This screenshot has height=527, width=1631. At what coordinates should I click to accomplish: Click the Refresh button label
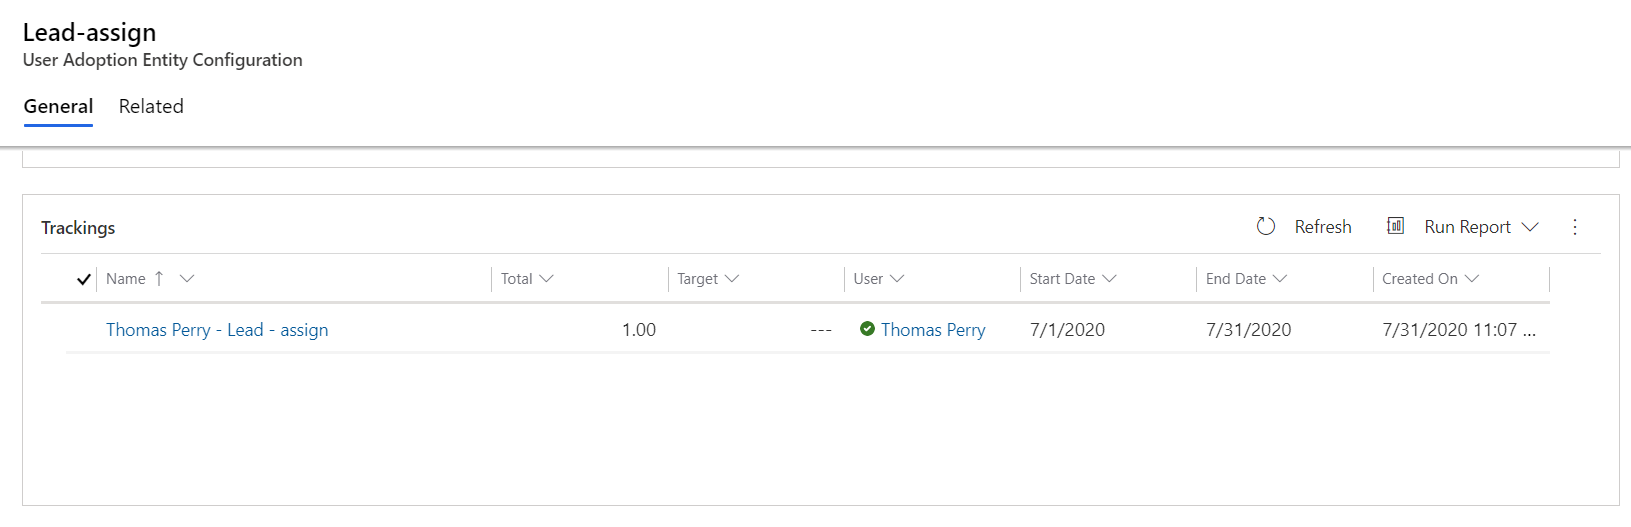pos(1323,227)
